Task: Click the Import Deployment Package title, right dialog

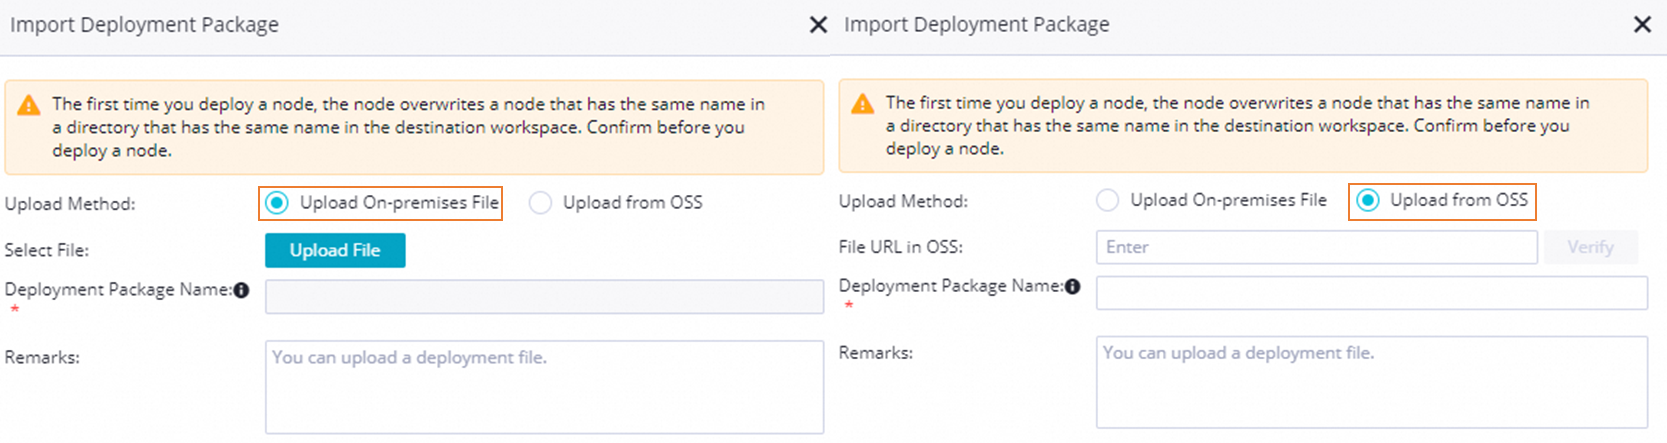Action: coord(977,25)
